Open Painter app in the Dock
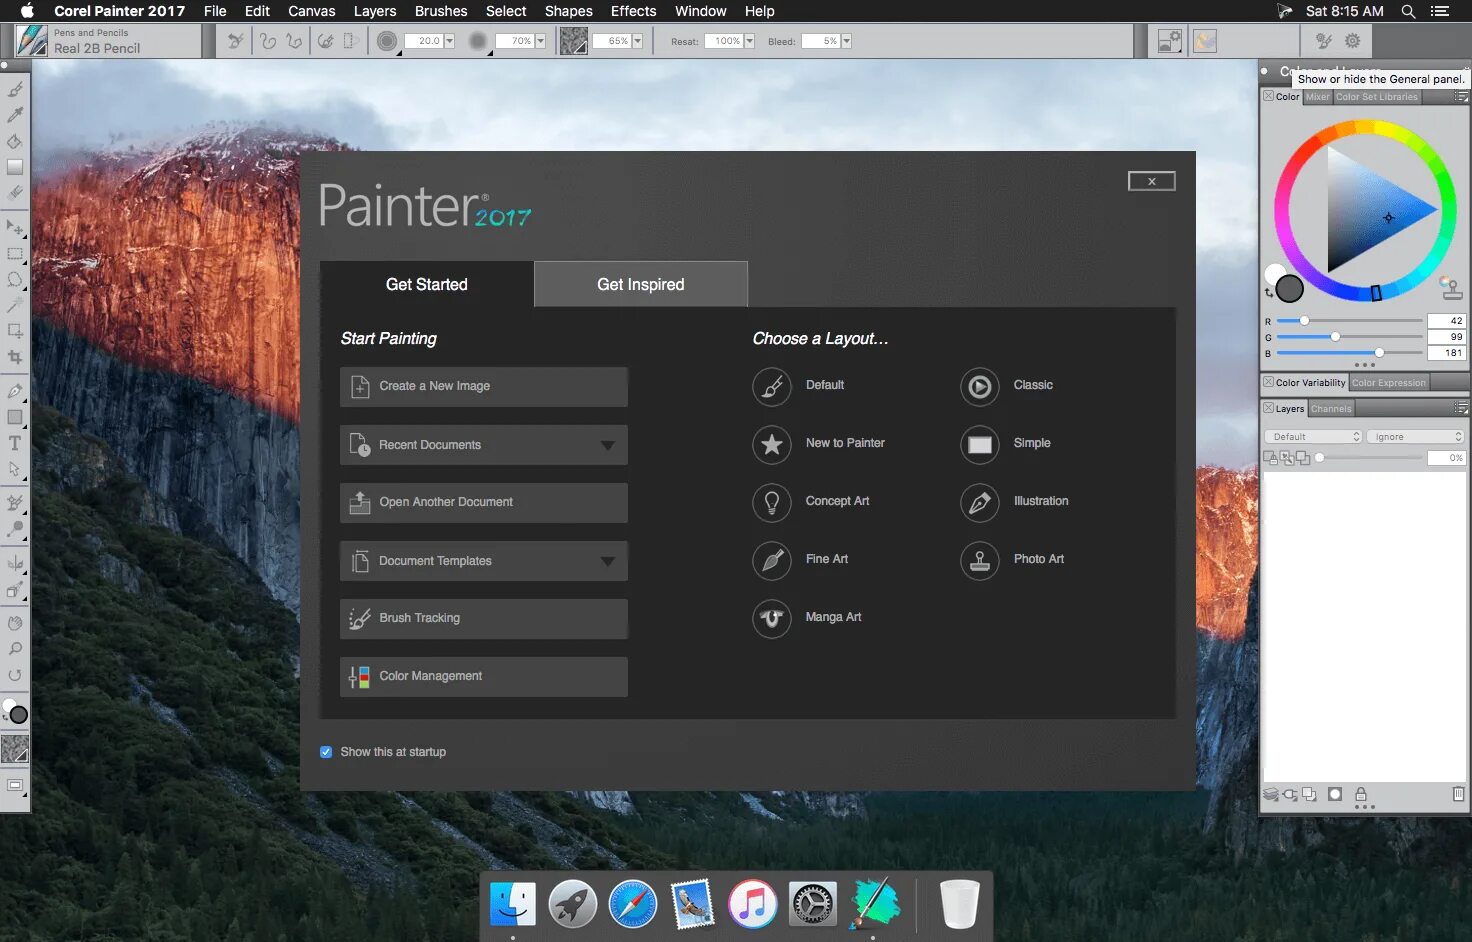The height and width of the screenshot is (942, 1472). [x=875, y=903]
